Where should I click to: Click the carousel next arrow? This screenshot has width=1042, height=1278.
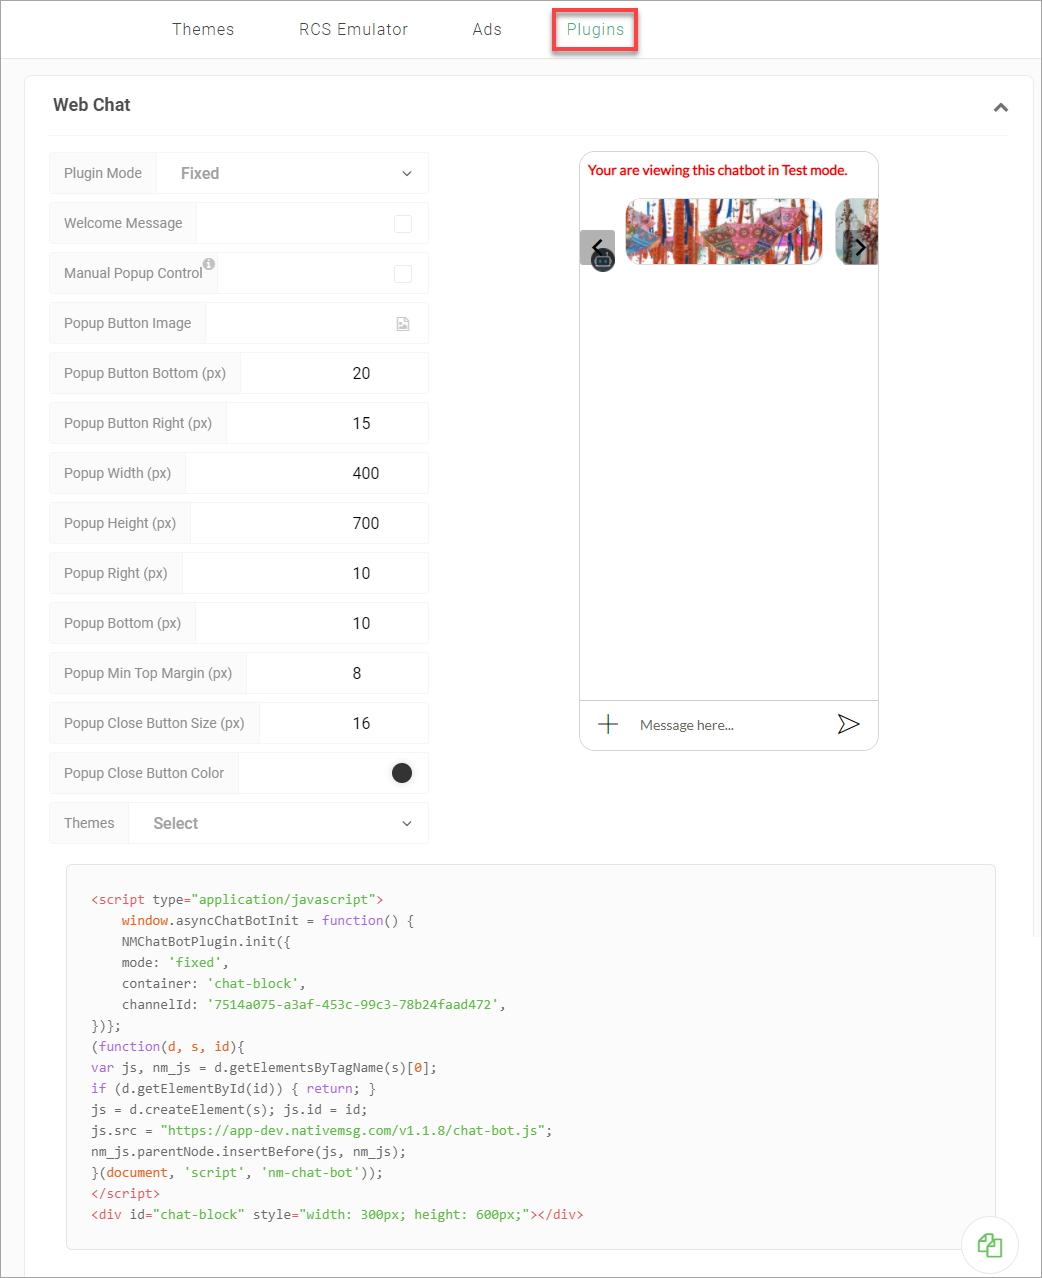860,247
